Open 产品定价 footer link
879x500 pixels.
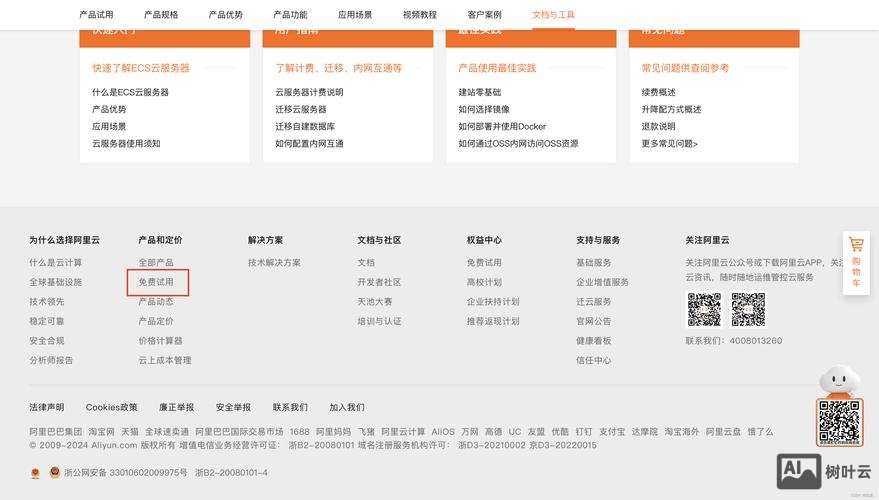[156, 321]
